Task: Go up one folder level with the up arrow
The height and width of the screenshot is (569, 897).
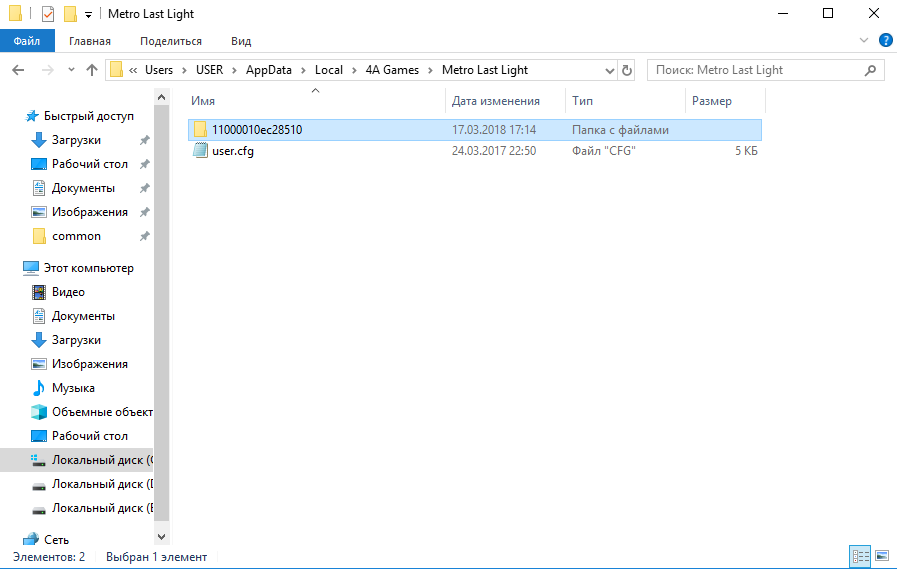Action: (x=92, y=70)
